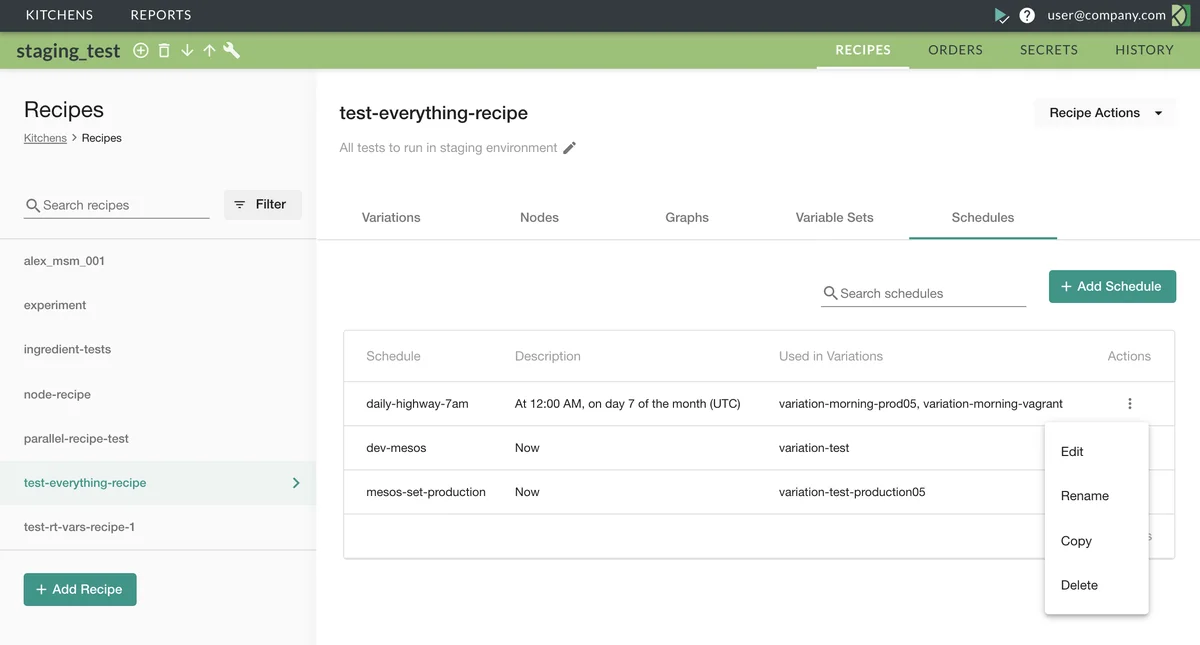Expand the test-everything-recipe chevron
The width and height of the screenshot is (1200, 645).
(296, 483)
